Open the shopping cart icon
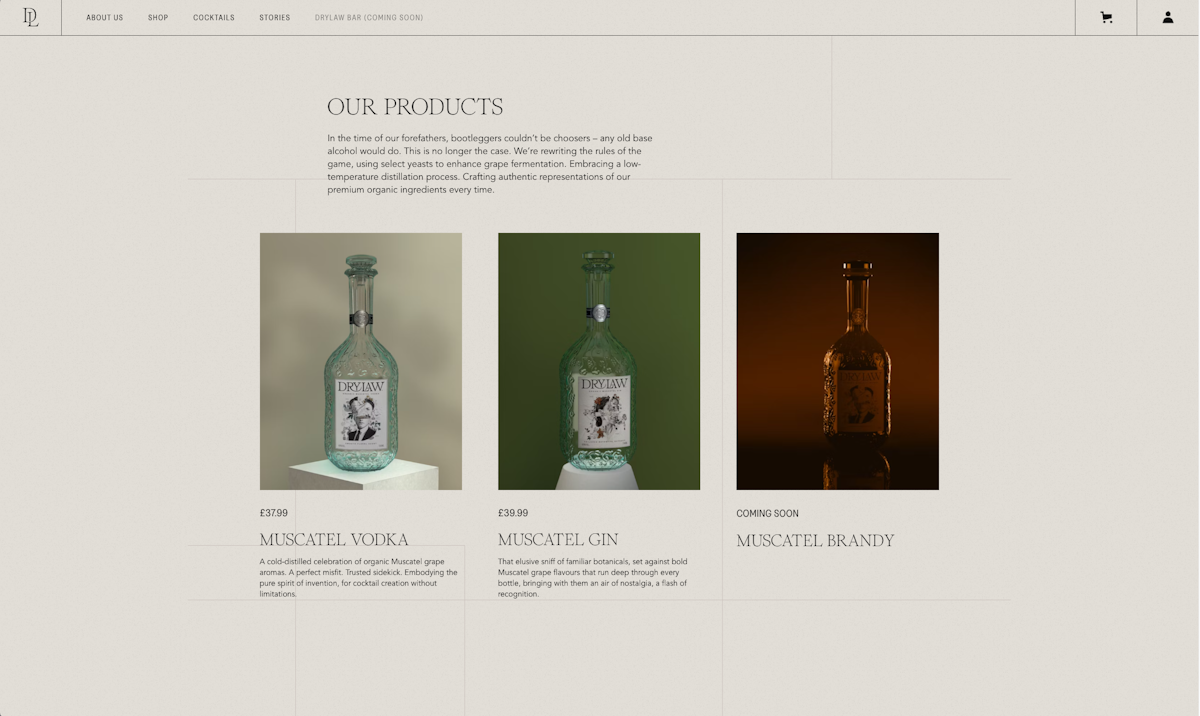The width and height of the screenshot is (1200, 716). pyautogui.click(x=1106, y=17)
